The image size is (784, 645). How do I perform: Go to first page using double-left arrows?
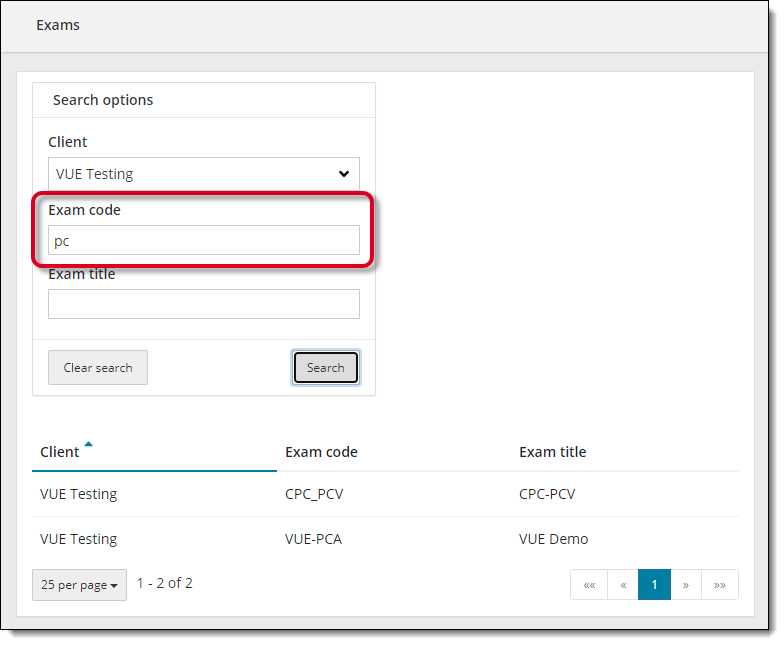(589, 585)
